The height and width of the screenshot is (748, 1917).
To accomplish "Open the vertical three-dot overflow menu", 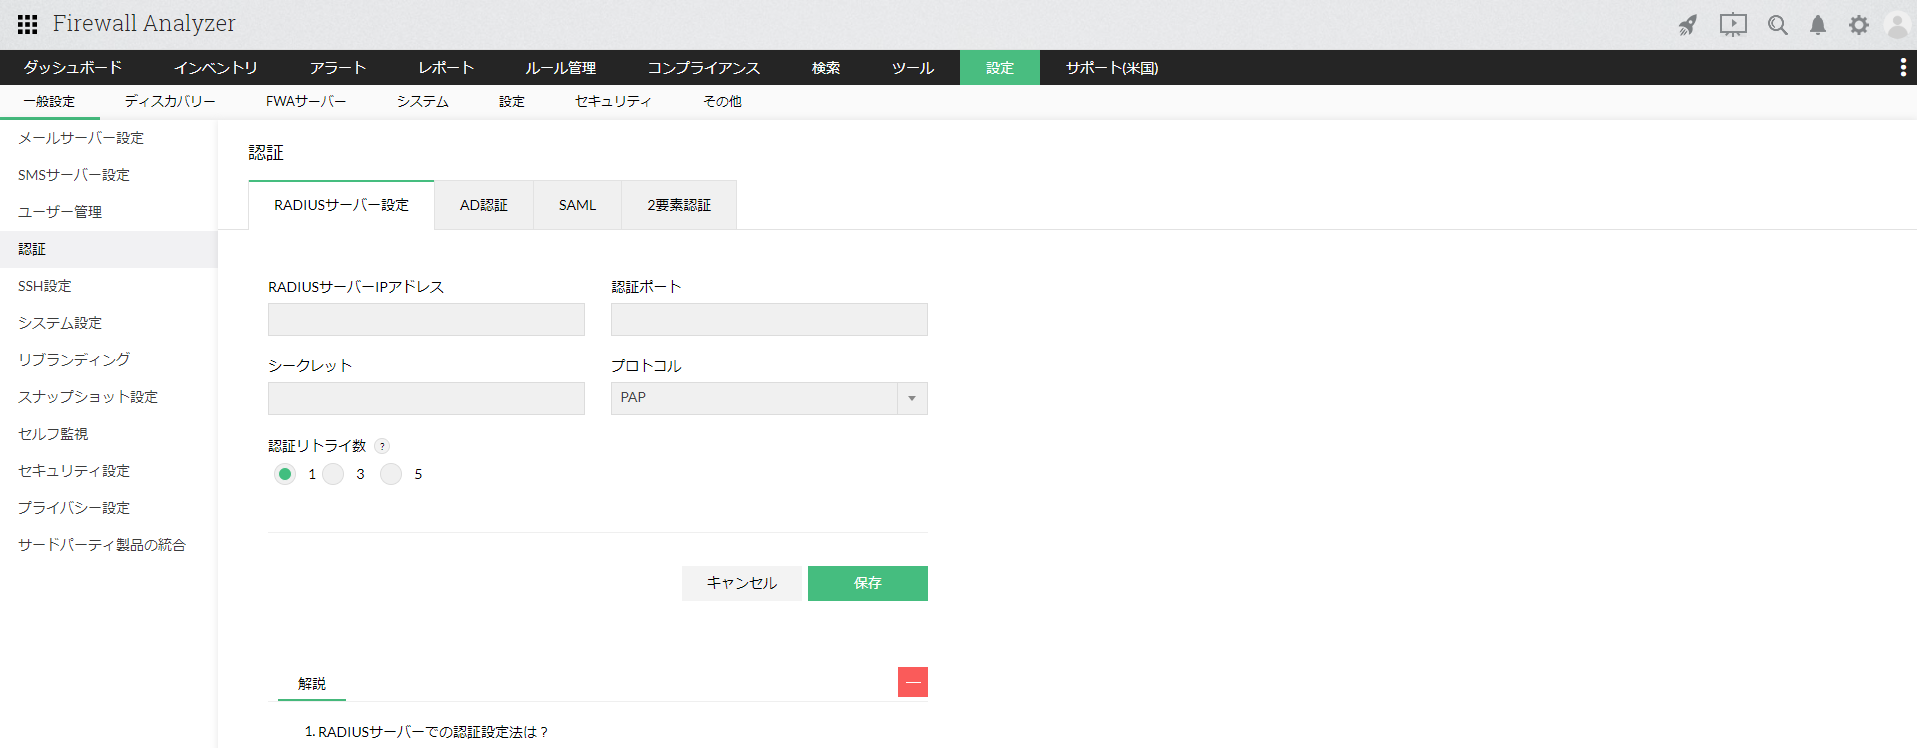I will [1902, 67].
